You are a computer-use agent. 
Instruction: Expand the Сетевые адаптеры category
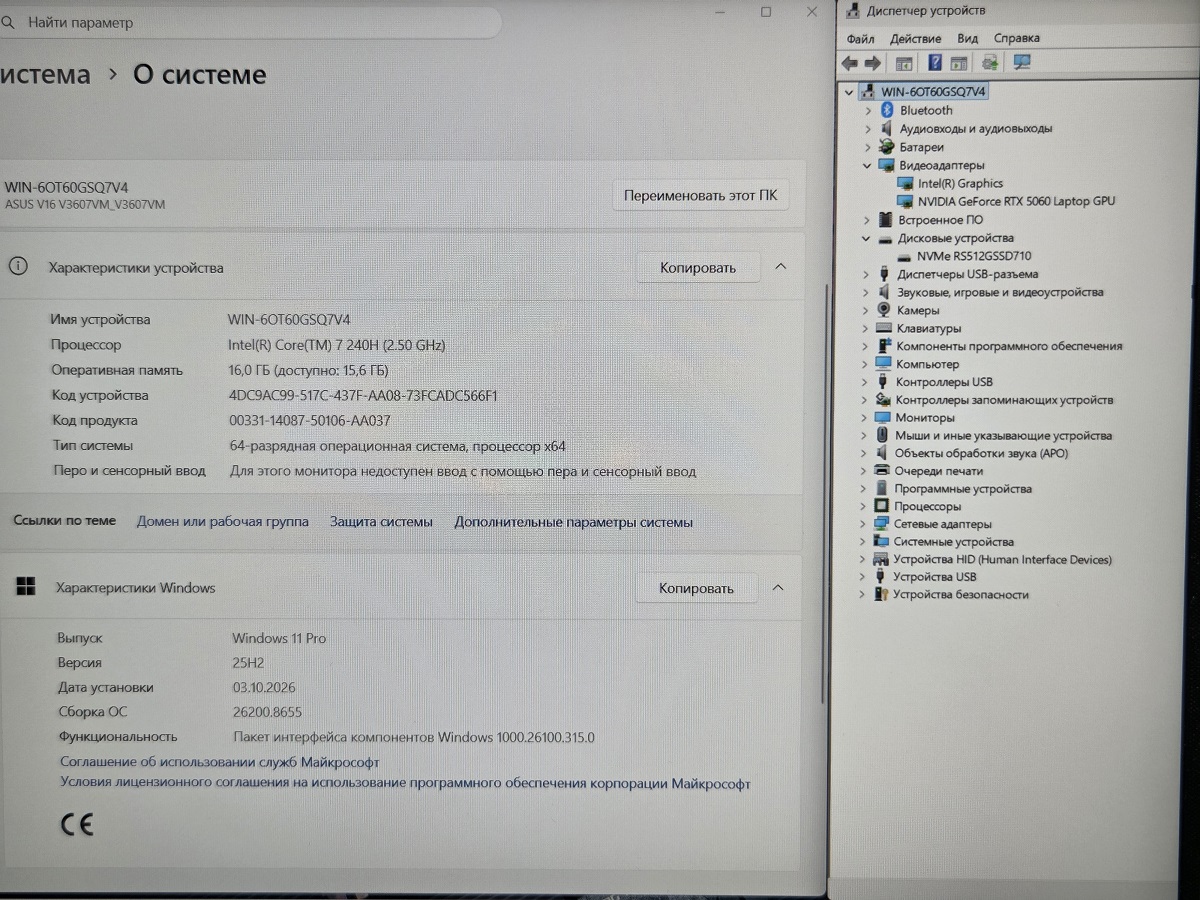(863, 524)
